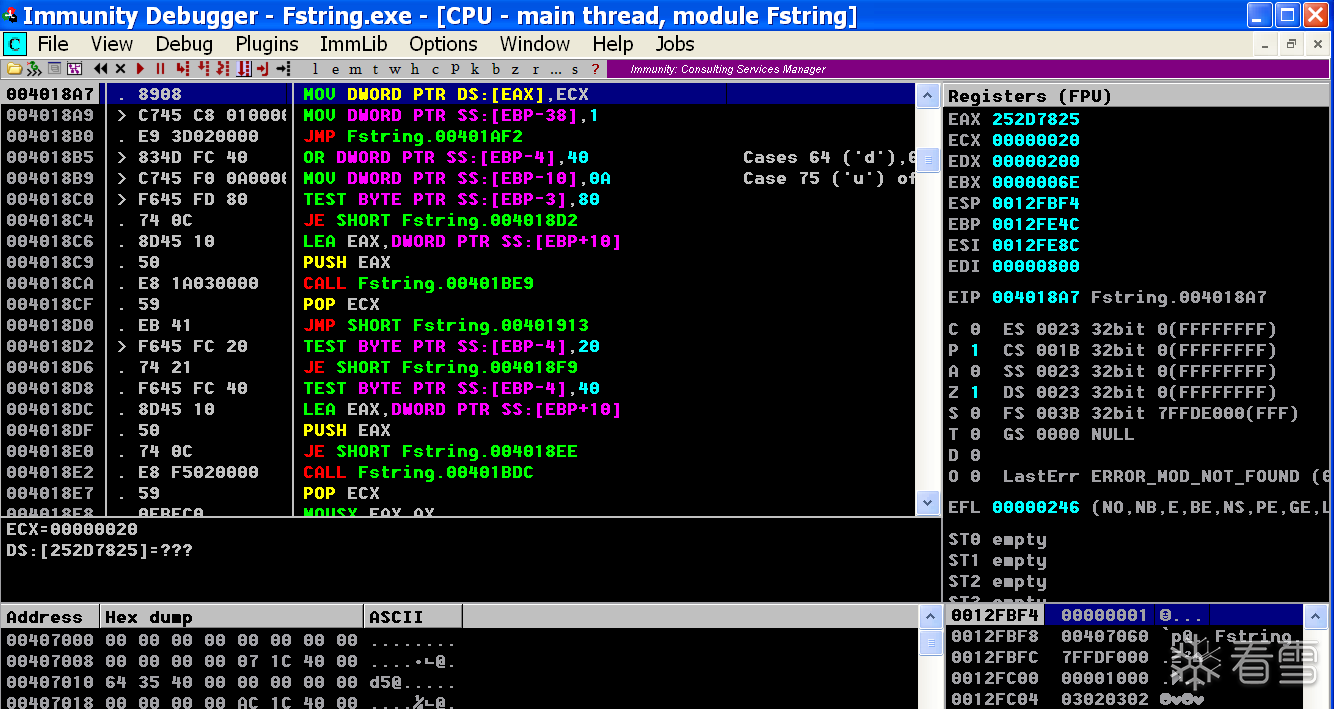Show hardware breakpoints via 'z' button
1334x709 pixels.
click(x=515, y=69)
